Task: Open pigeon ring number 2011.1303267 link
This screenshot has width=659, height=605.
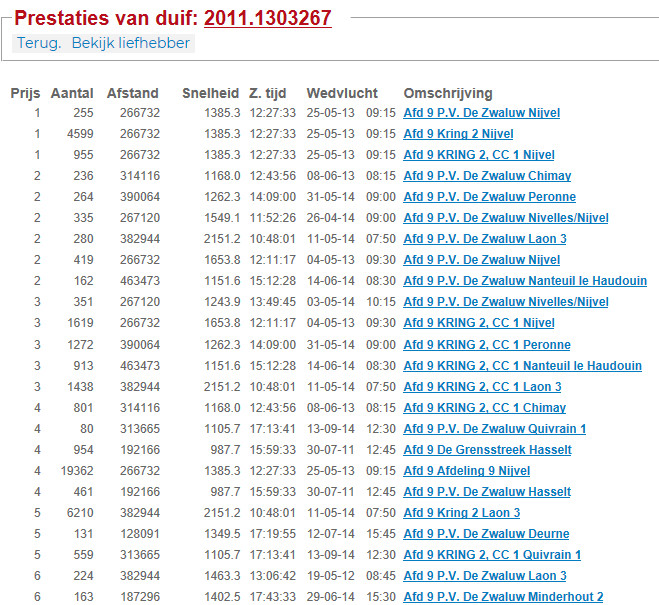Action: point(268,18)
